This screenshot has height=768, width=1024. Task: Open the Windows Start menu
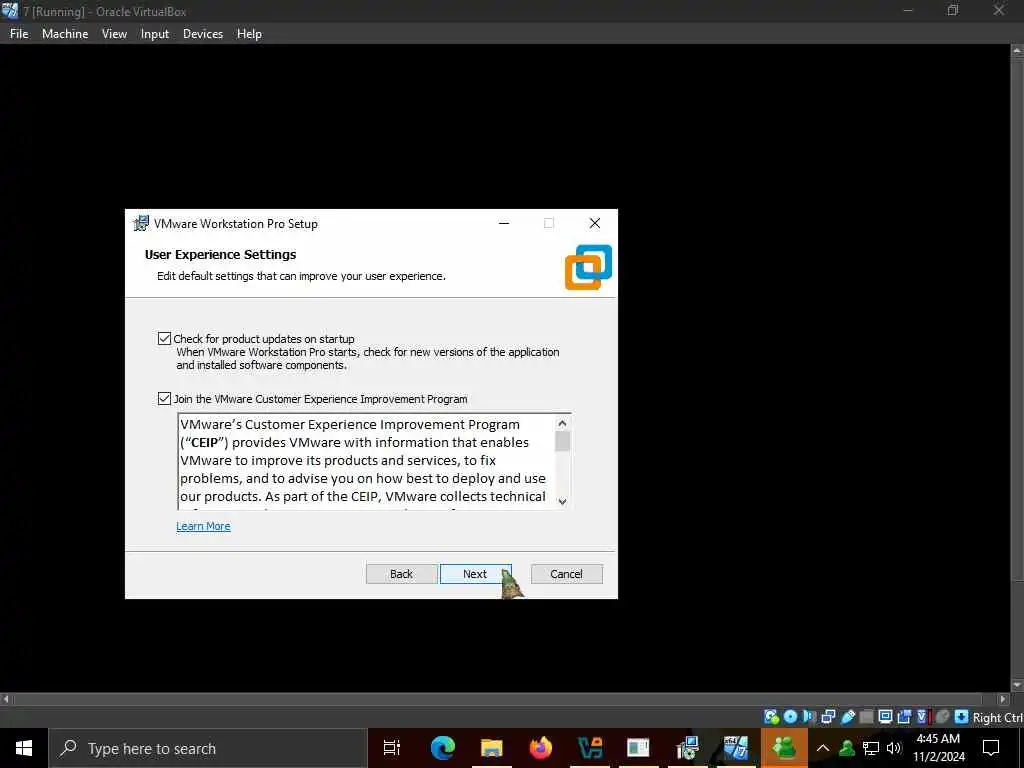pos(24,748)
